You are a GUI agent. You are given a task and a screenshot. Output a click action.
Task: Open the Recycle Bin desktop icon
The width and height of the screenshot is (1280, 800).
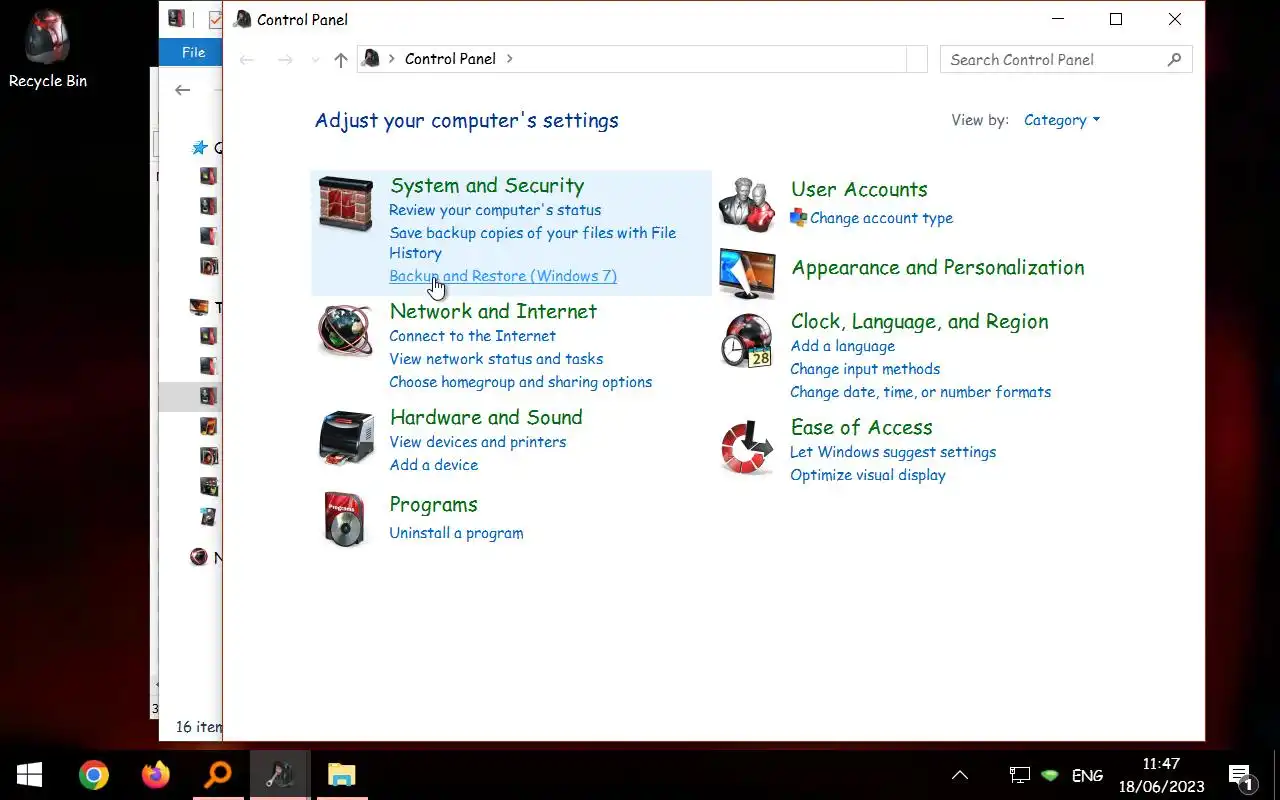pos(48,50)
